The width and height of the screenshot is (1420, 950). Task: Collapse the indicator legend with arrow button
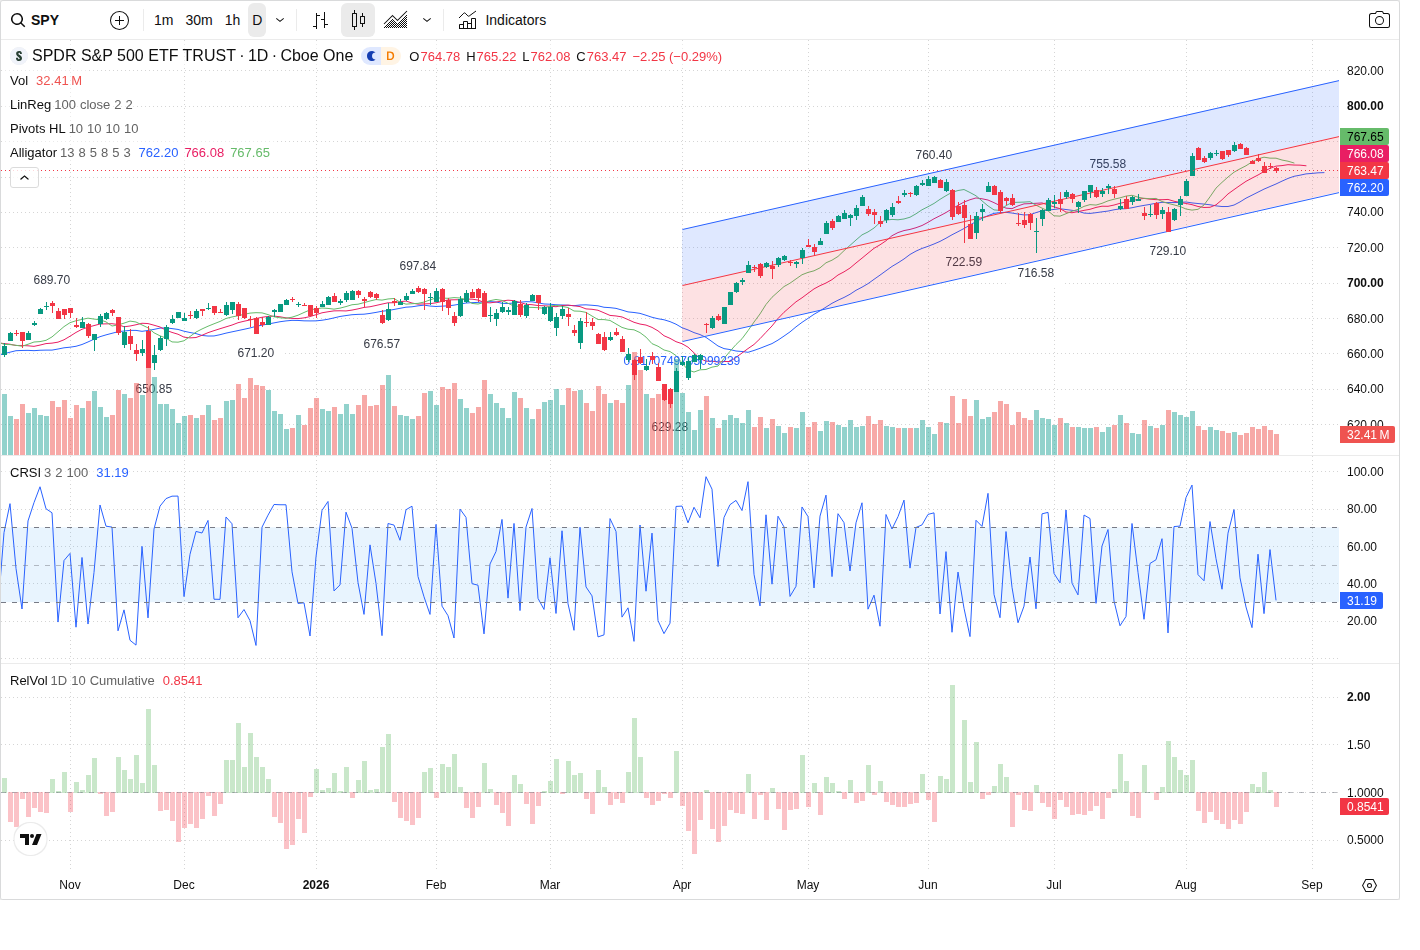24,178
